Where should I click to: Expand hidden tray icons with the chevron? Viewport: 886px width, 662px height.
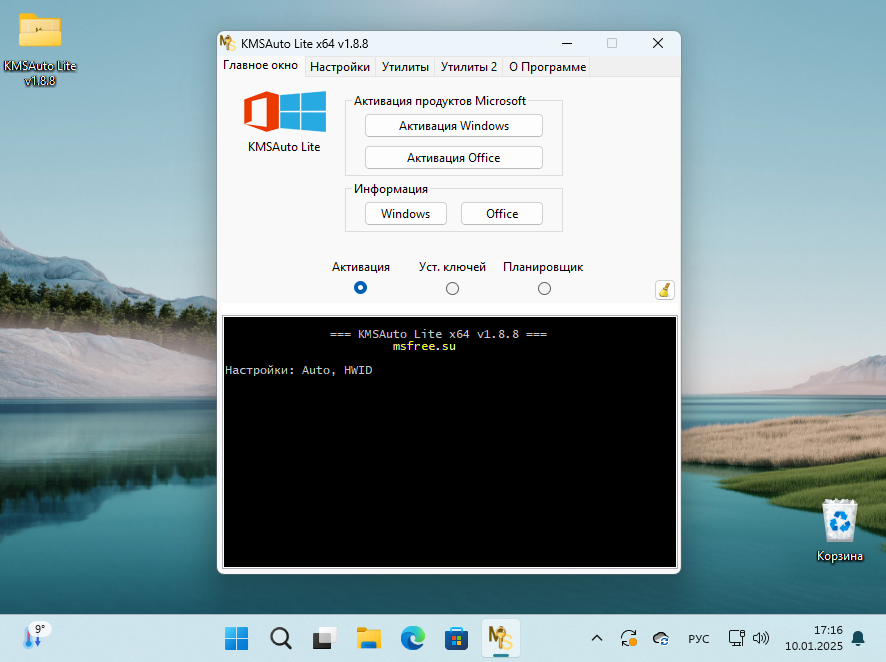[x=597, y=638]
